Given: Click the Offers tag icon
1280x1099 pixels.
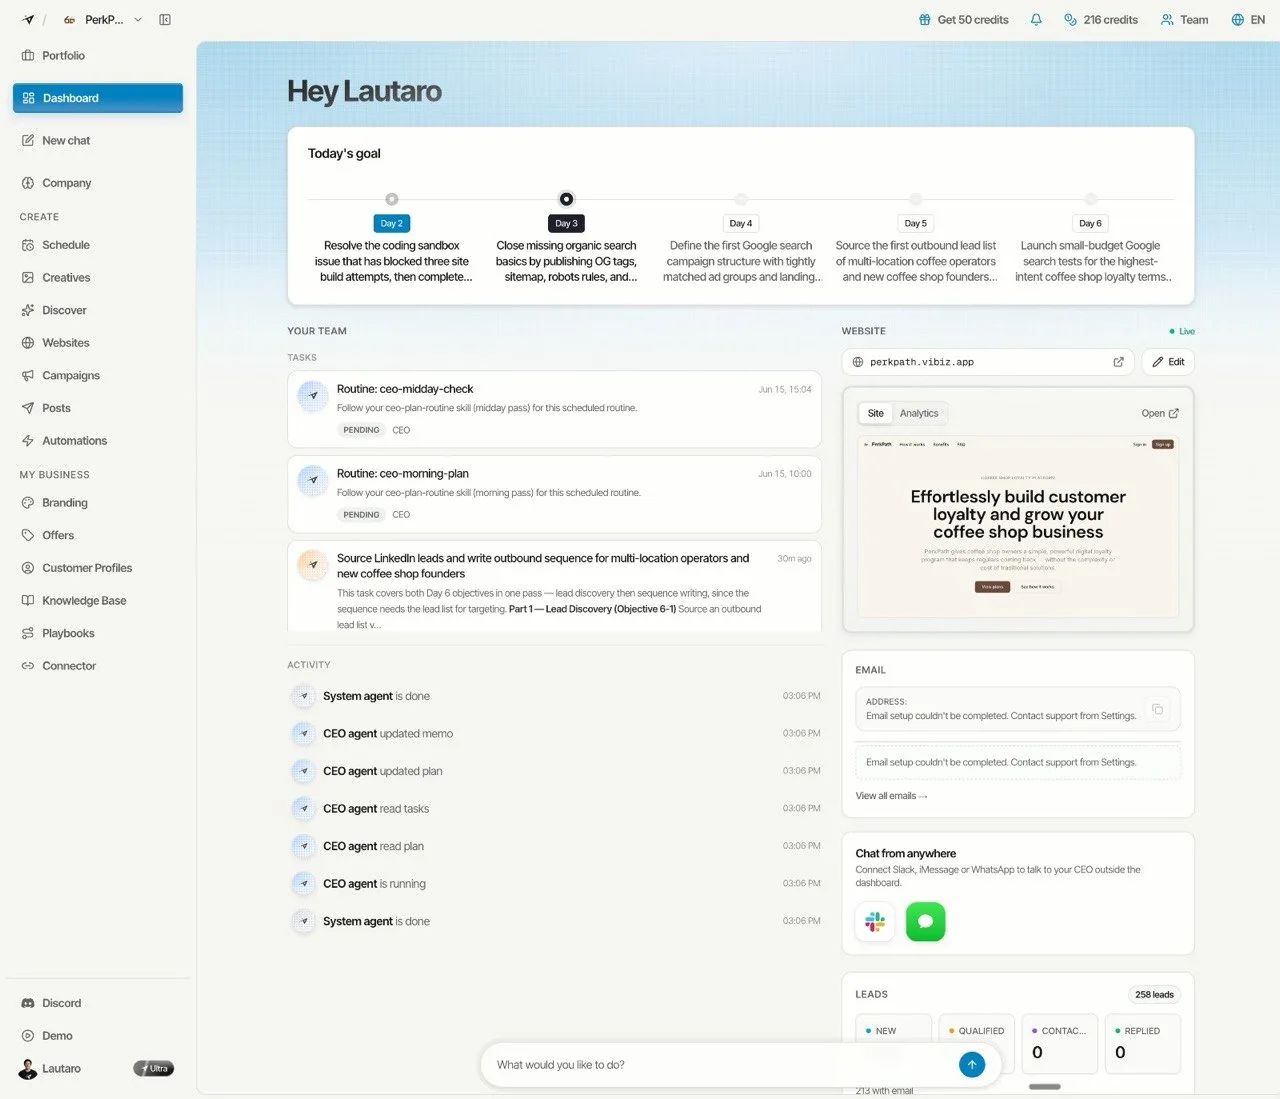Looking at the screenshot, I should 28,535.
